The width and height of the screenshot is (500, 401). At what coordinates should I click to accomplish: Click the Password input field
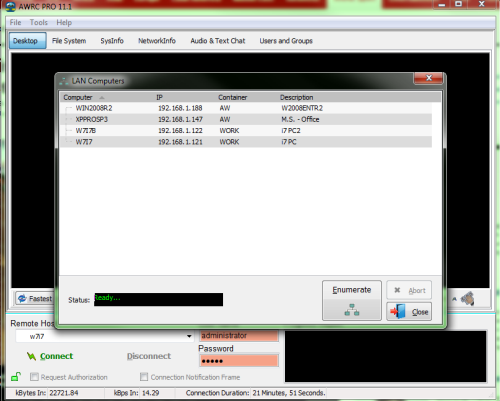239,361
